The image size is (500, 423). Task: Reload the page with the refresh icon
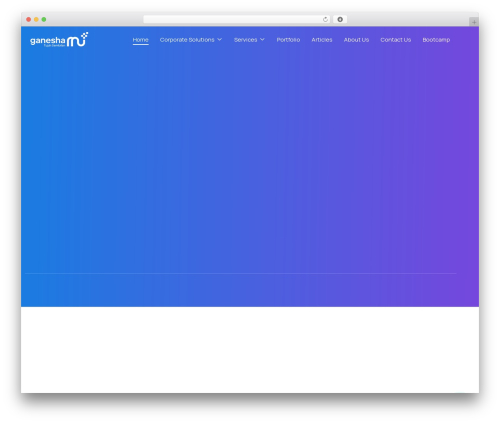(325, 20)
